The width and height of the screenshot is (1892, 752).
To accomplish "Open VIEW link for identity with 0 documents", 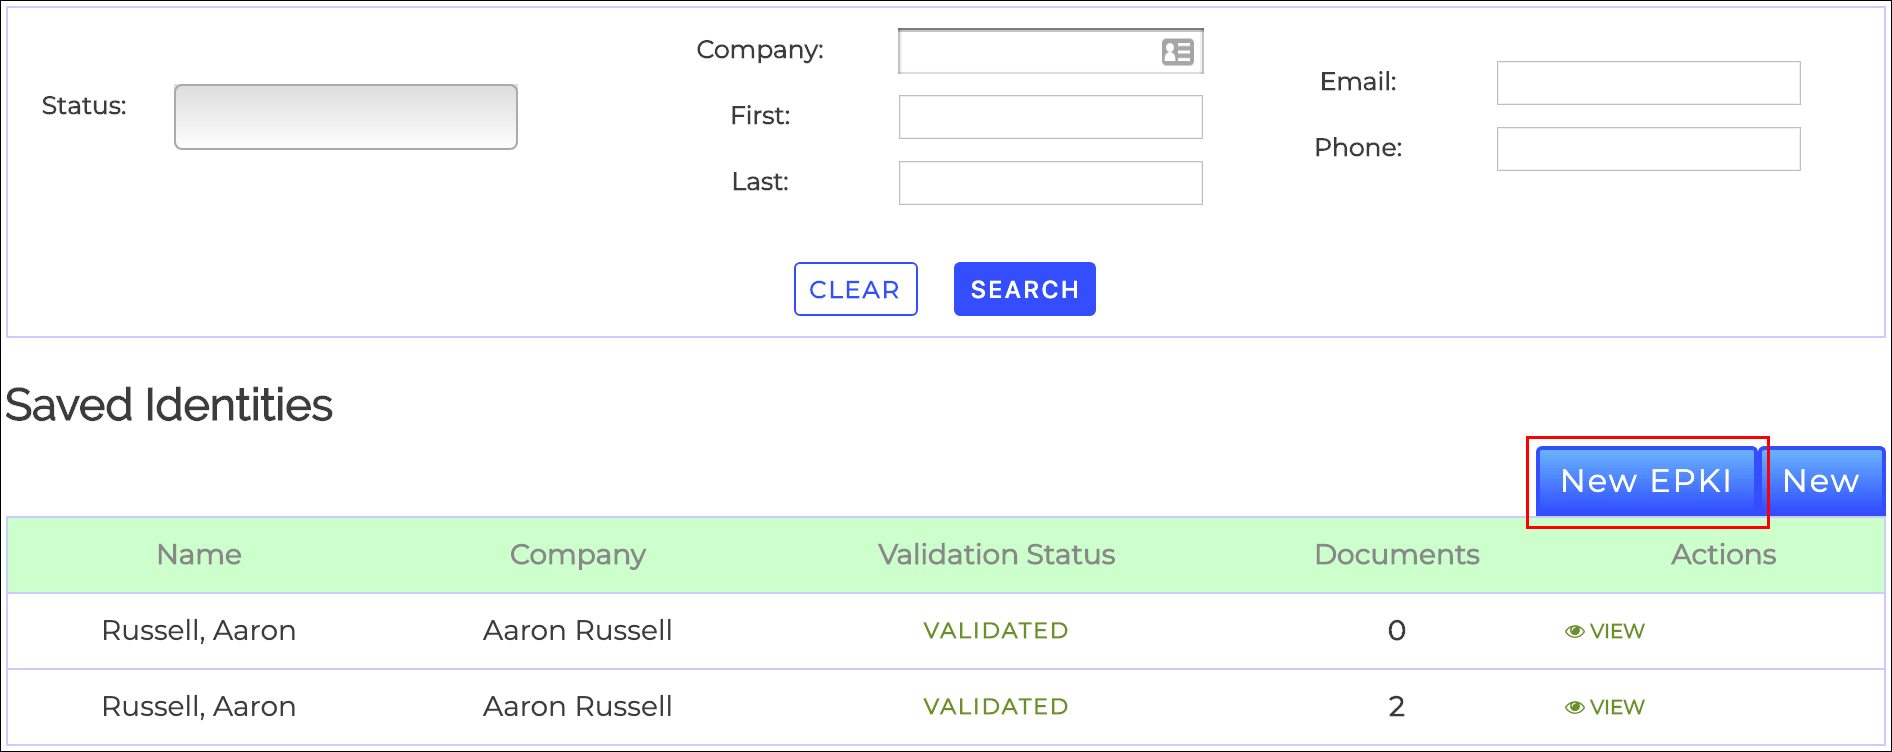I will (x=1605, y=631).
